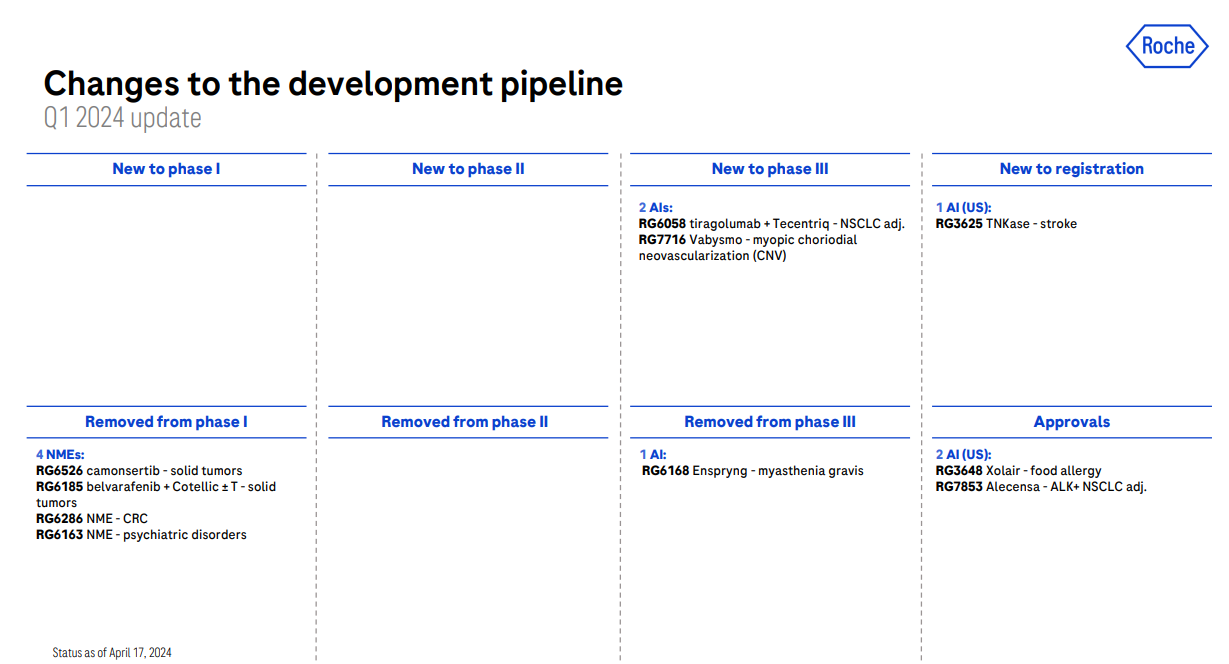Viewport: 1229px width, 664px height.
Task: Click the 'Q1 2024 update' subtitle
Action: click(122, 118)
